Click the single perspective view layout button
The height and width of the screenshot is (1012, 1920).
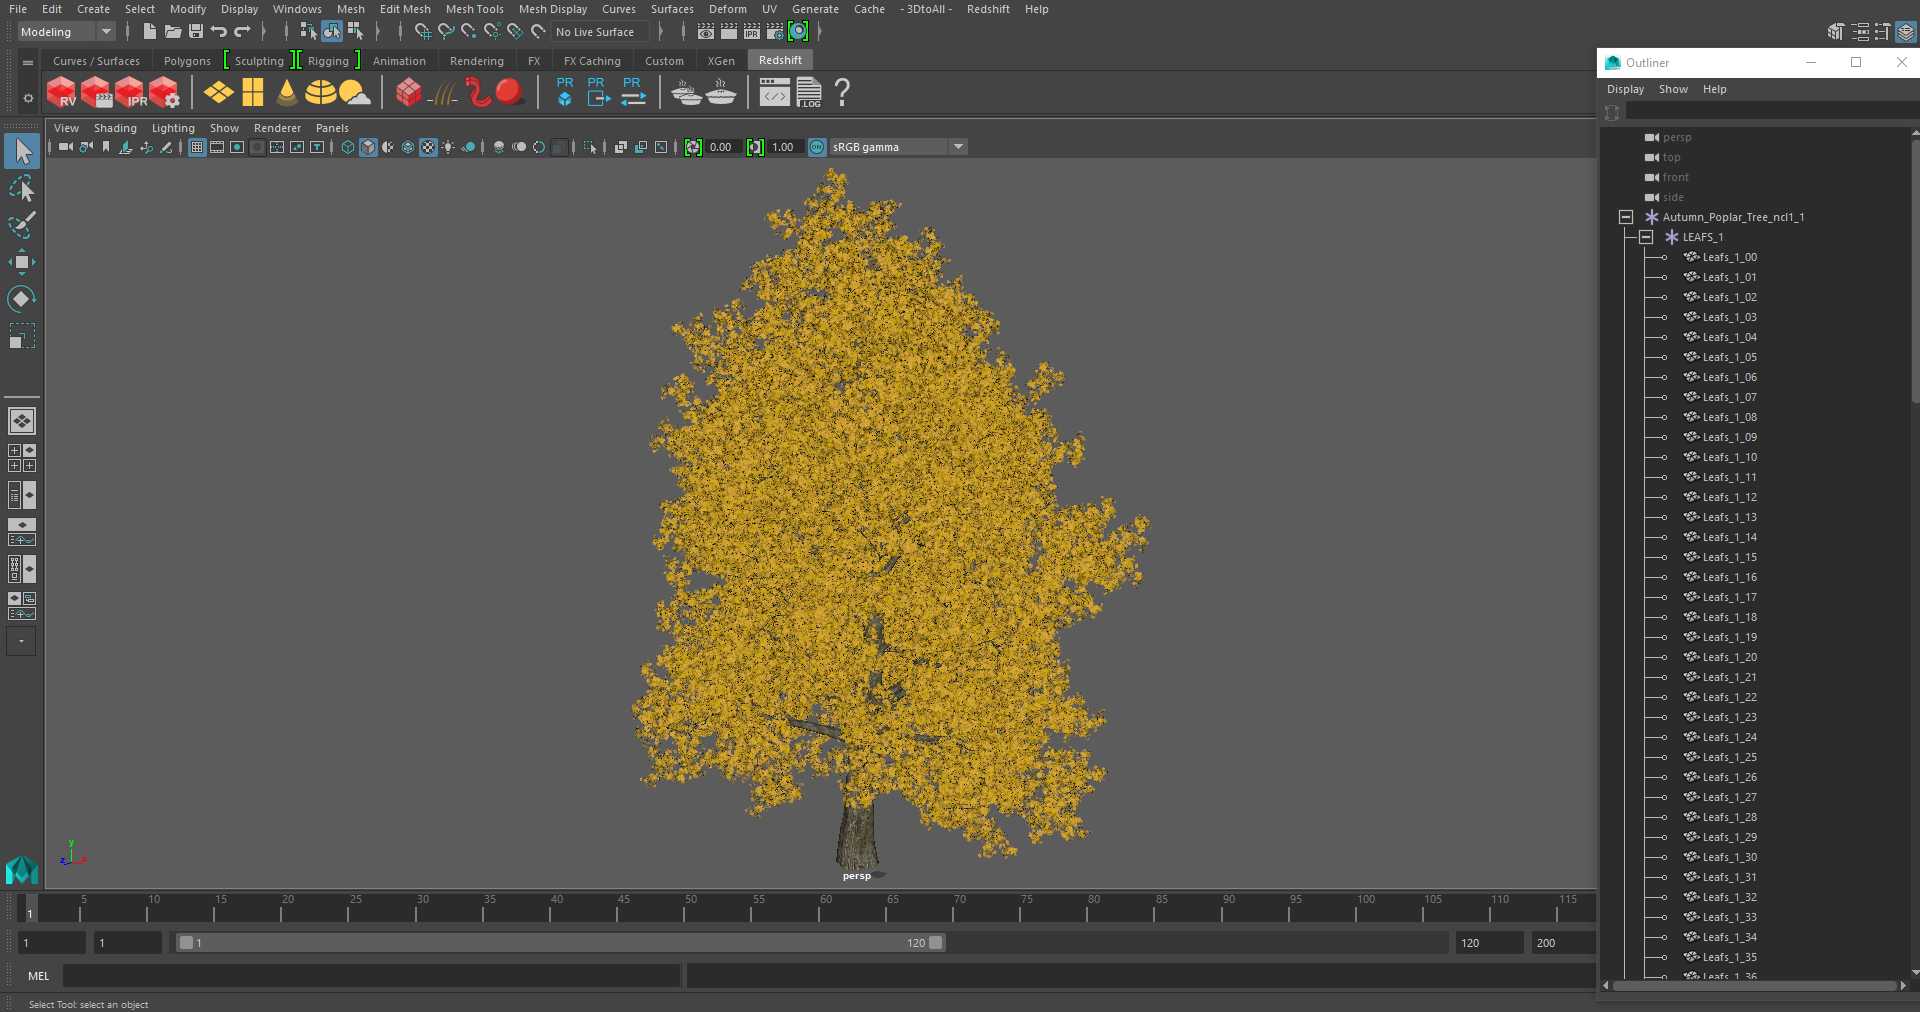point(21,421)
